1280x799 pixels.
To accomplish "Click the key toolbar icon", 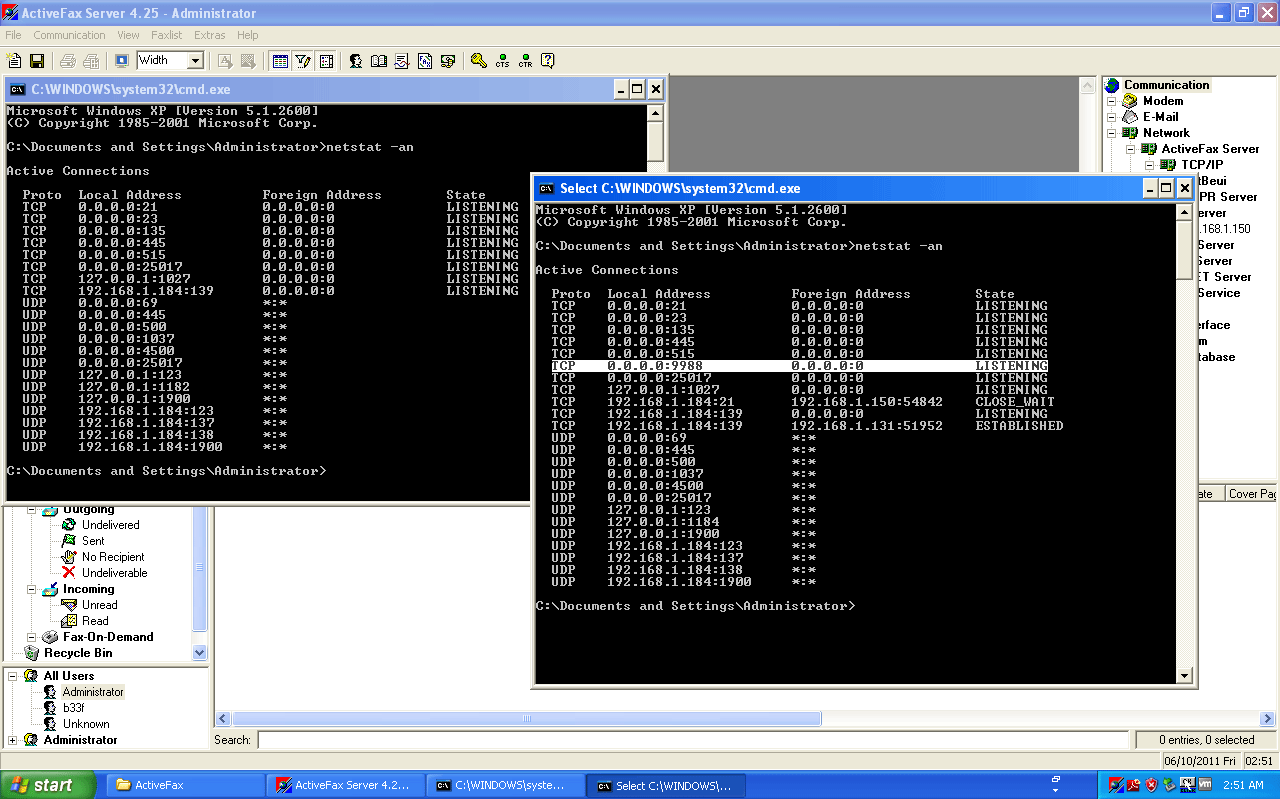I will (479, 61).
